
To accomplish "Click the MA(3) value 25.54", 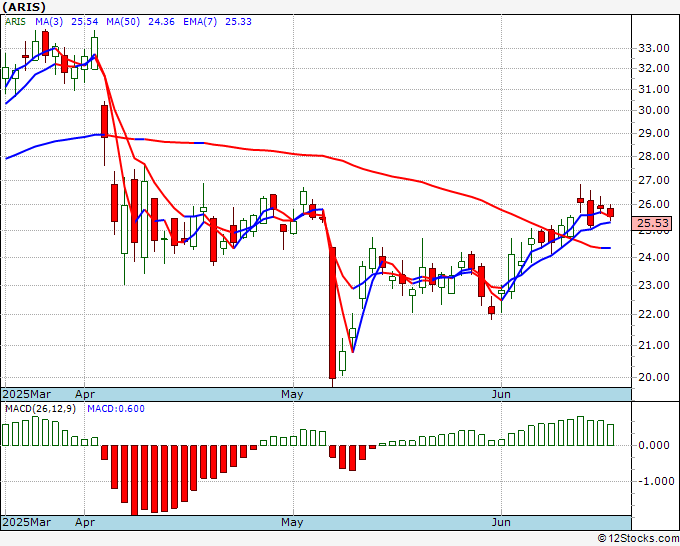I will 85,22.
